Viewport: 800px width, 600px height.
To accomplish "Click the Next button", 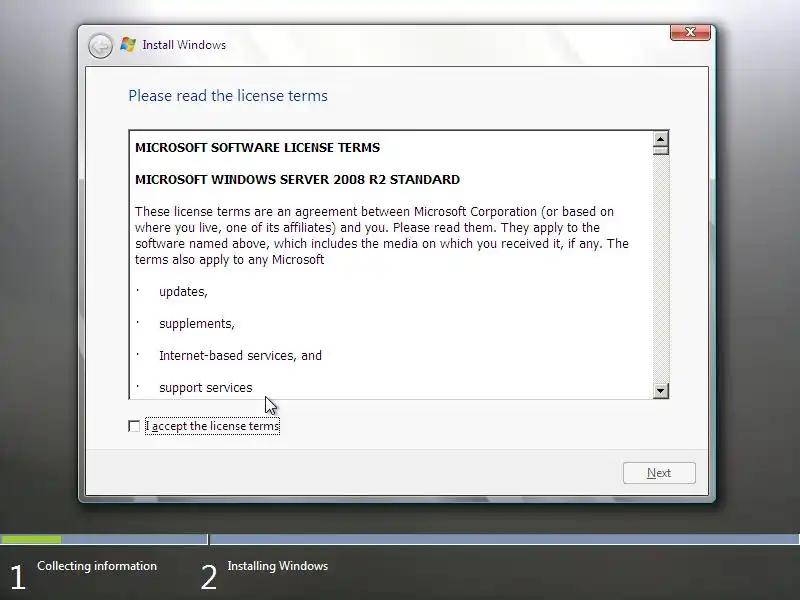I will (x=659, y=473).
